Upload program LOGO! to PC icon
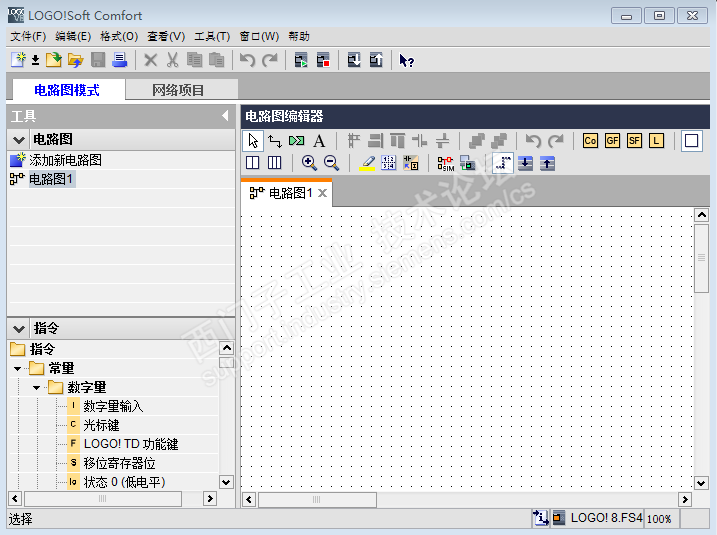Image resolution: width=717 pixels, height=535 pixels. 376,60
